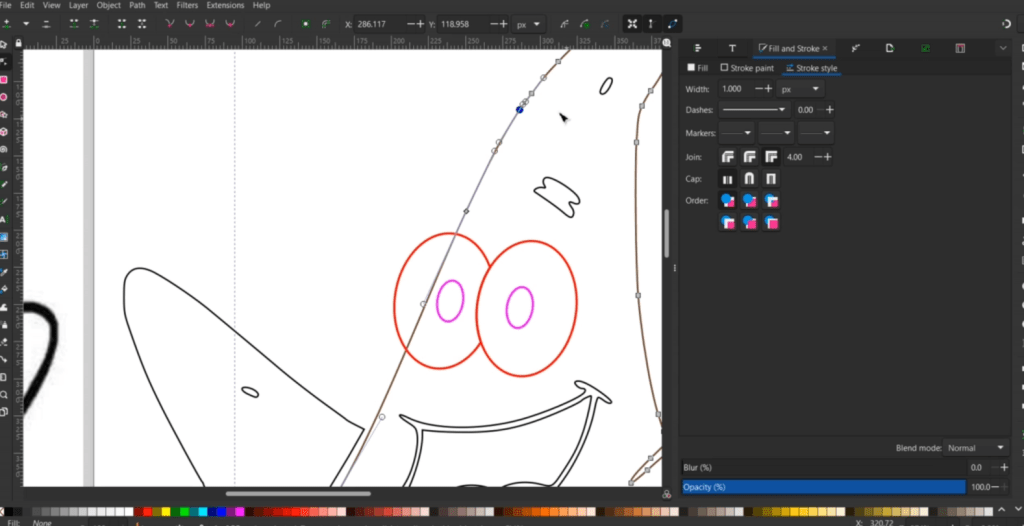Select the Text tool in left toolbox
The image size is (1024, 526).
(x=4, y=219)
